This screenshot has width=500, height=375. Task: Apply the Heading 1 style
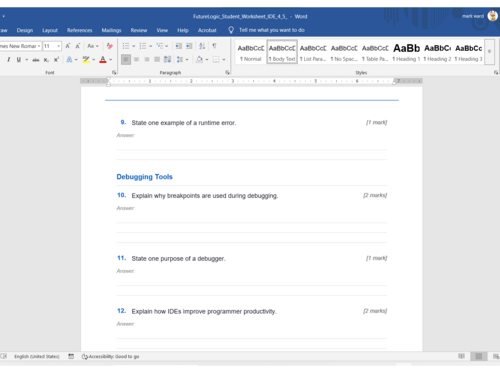click(x=406, y=52)
